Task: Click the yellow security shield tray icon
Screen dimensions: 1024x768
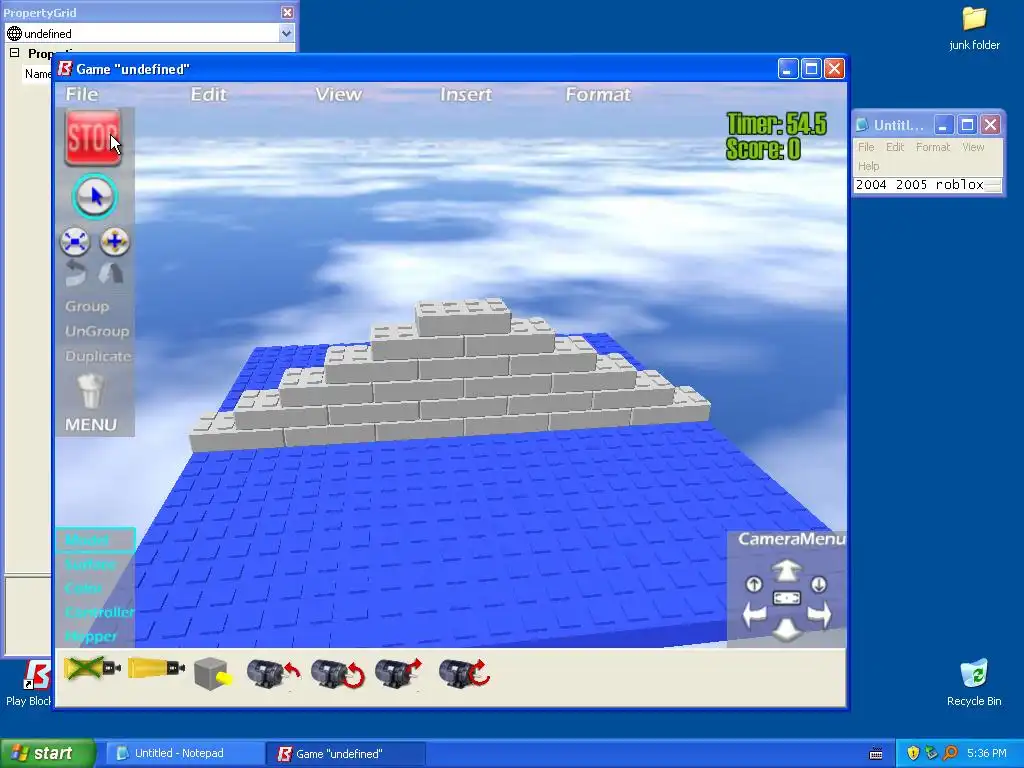Action: coord(913,753)
